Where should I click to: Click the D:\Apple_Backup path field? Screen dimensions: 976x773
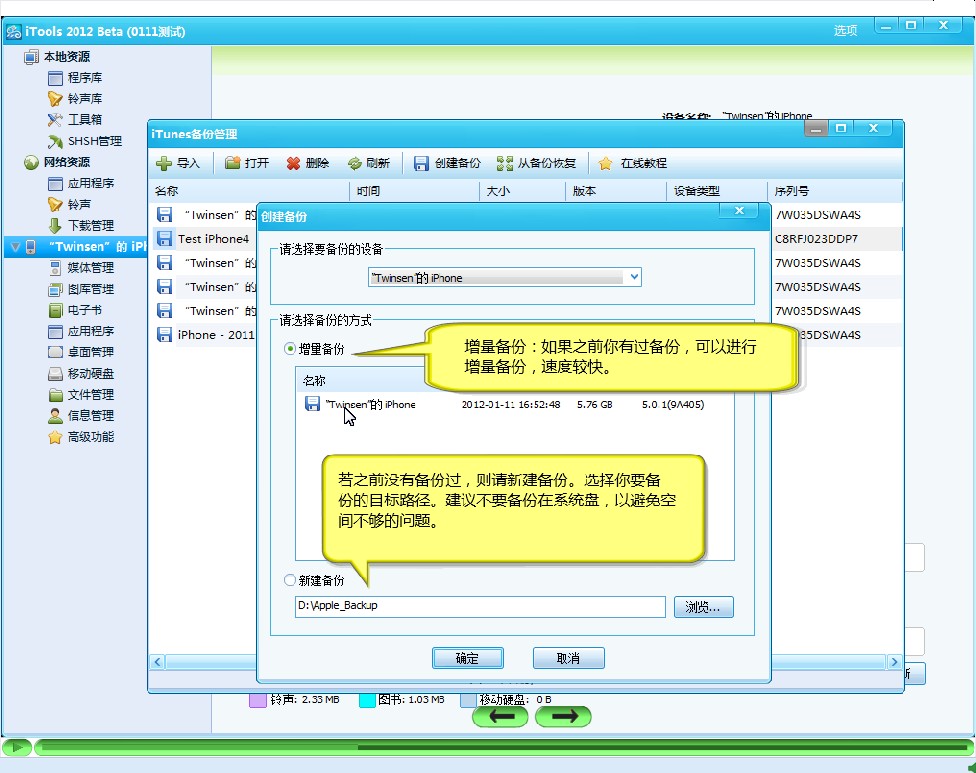click(480, 606)
